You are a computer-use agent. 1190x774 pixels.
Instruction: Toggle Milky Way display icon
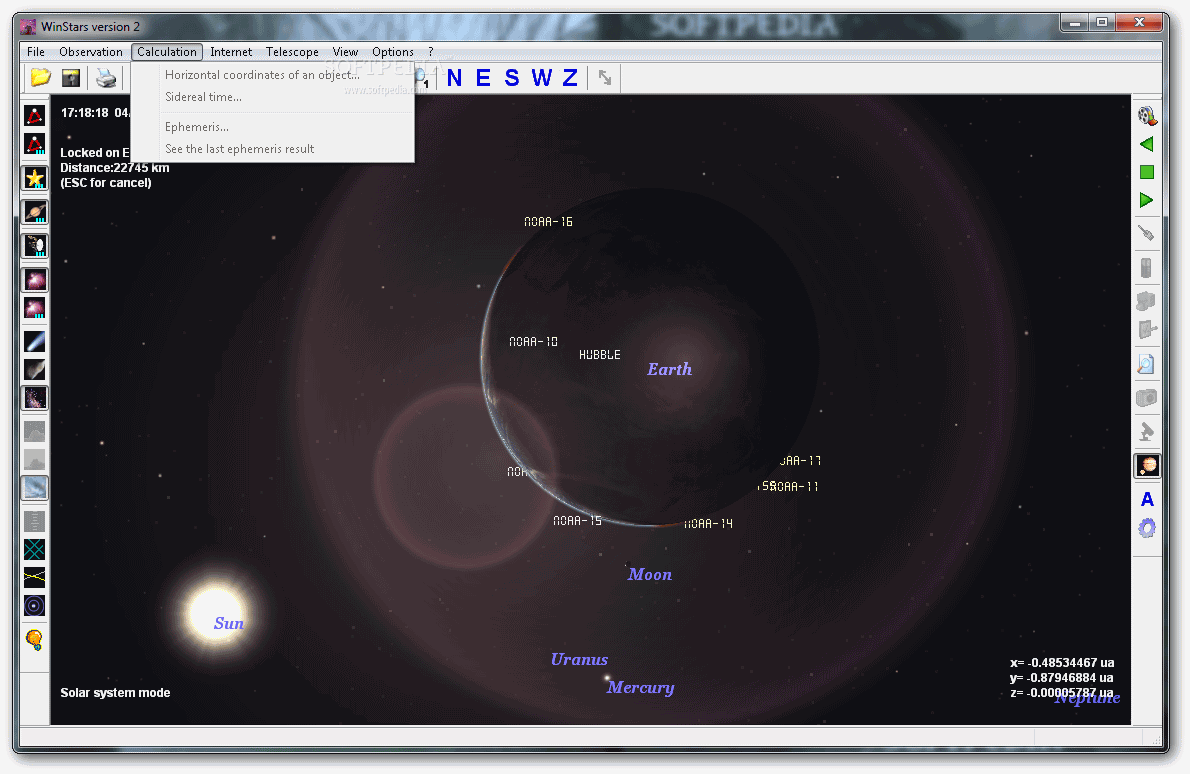(x=35, y=398)
